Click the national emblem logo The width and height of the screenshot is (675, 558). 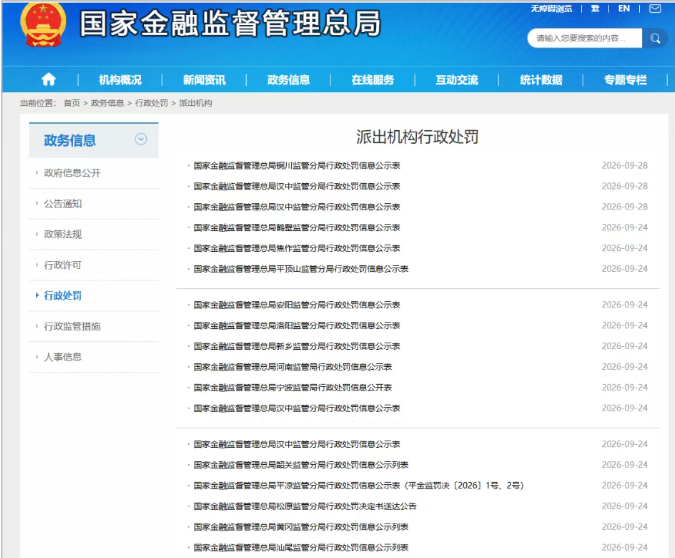(x=43, y=24)
